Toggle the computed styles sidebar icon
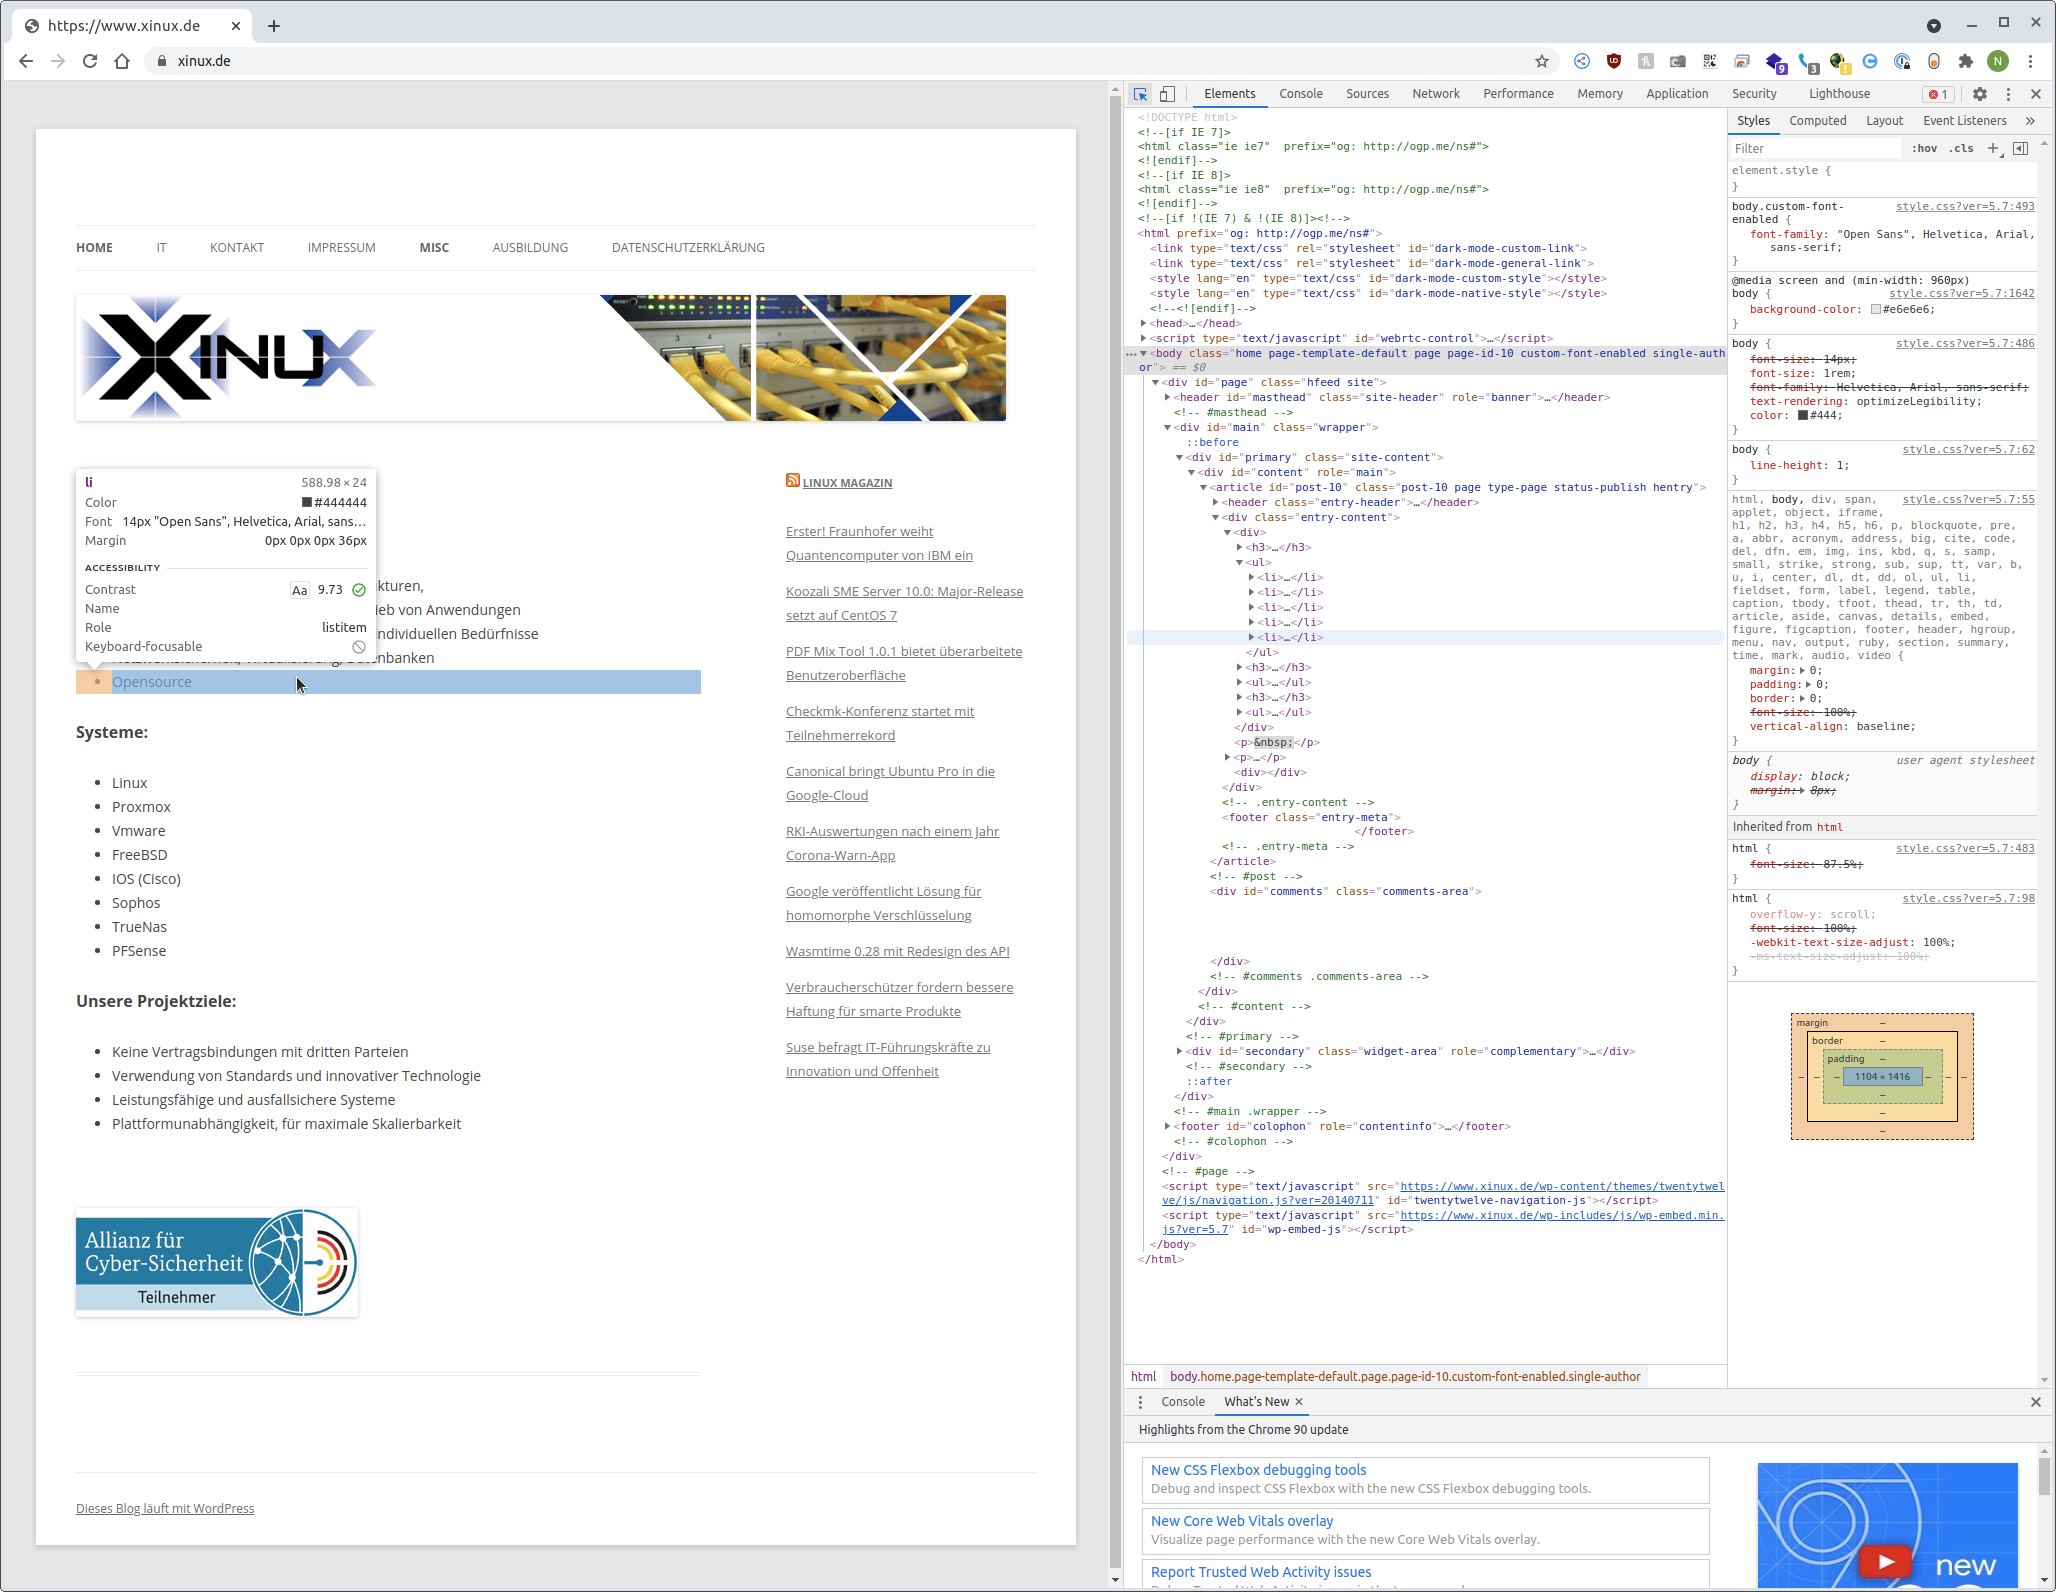This screenshot has height=1592, width=2056. click(2020, 148)
